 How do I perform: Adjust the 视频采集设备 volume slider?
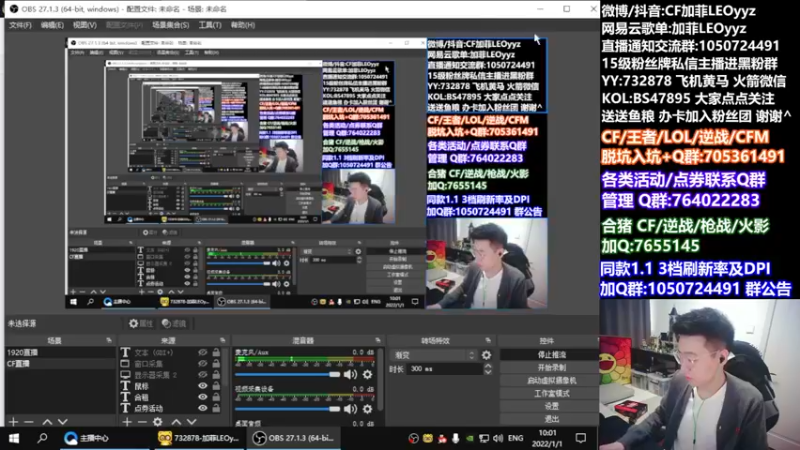pyautogui.click(x=287, y=409)
